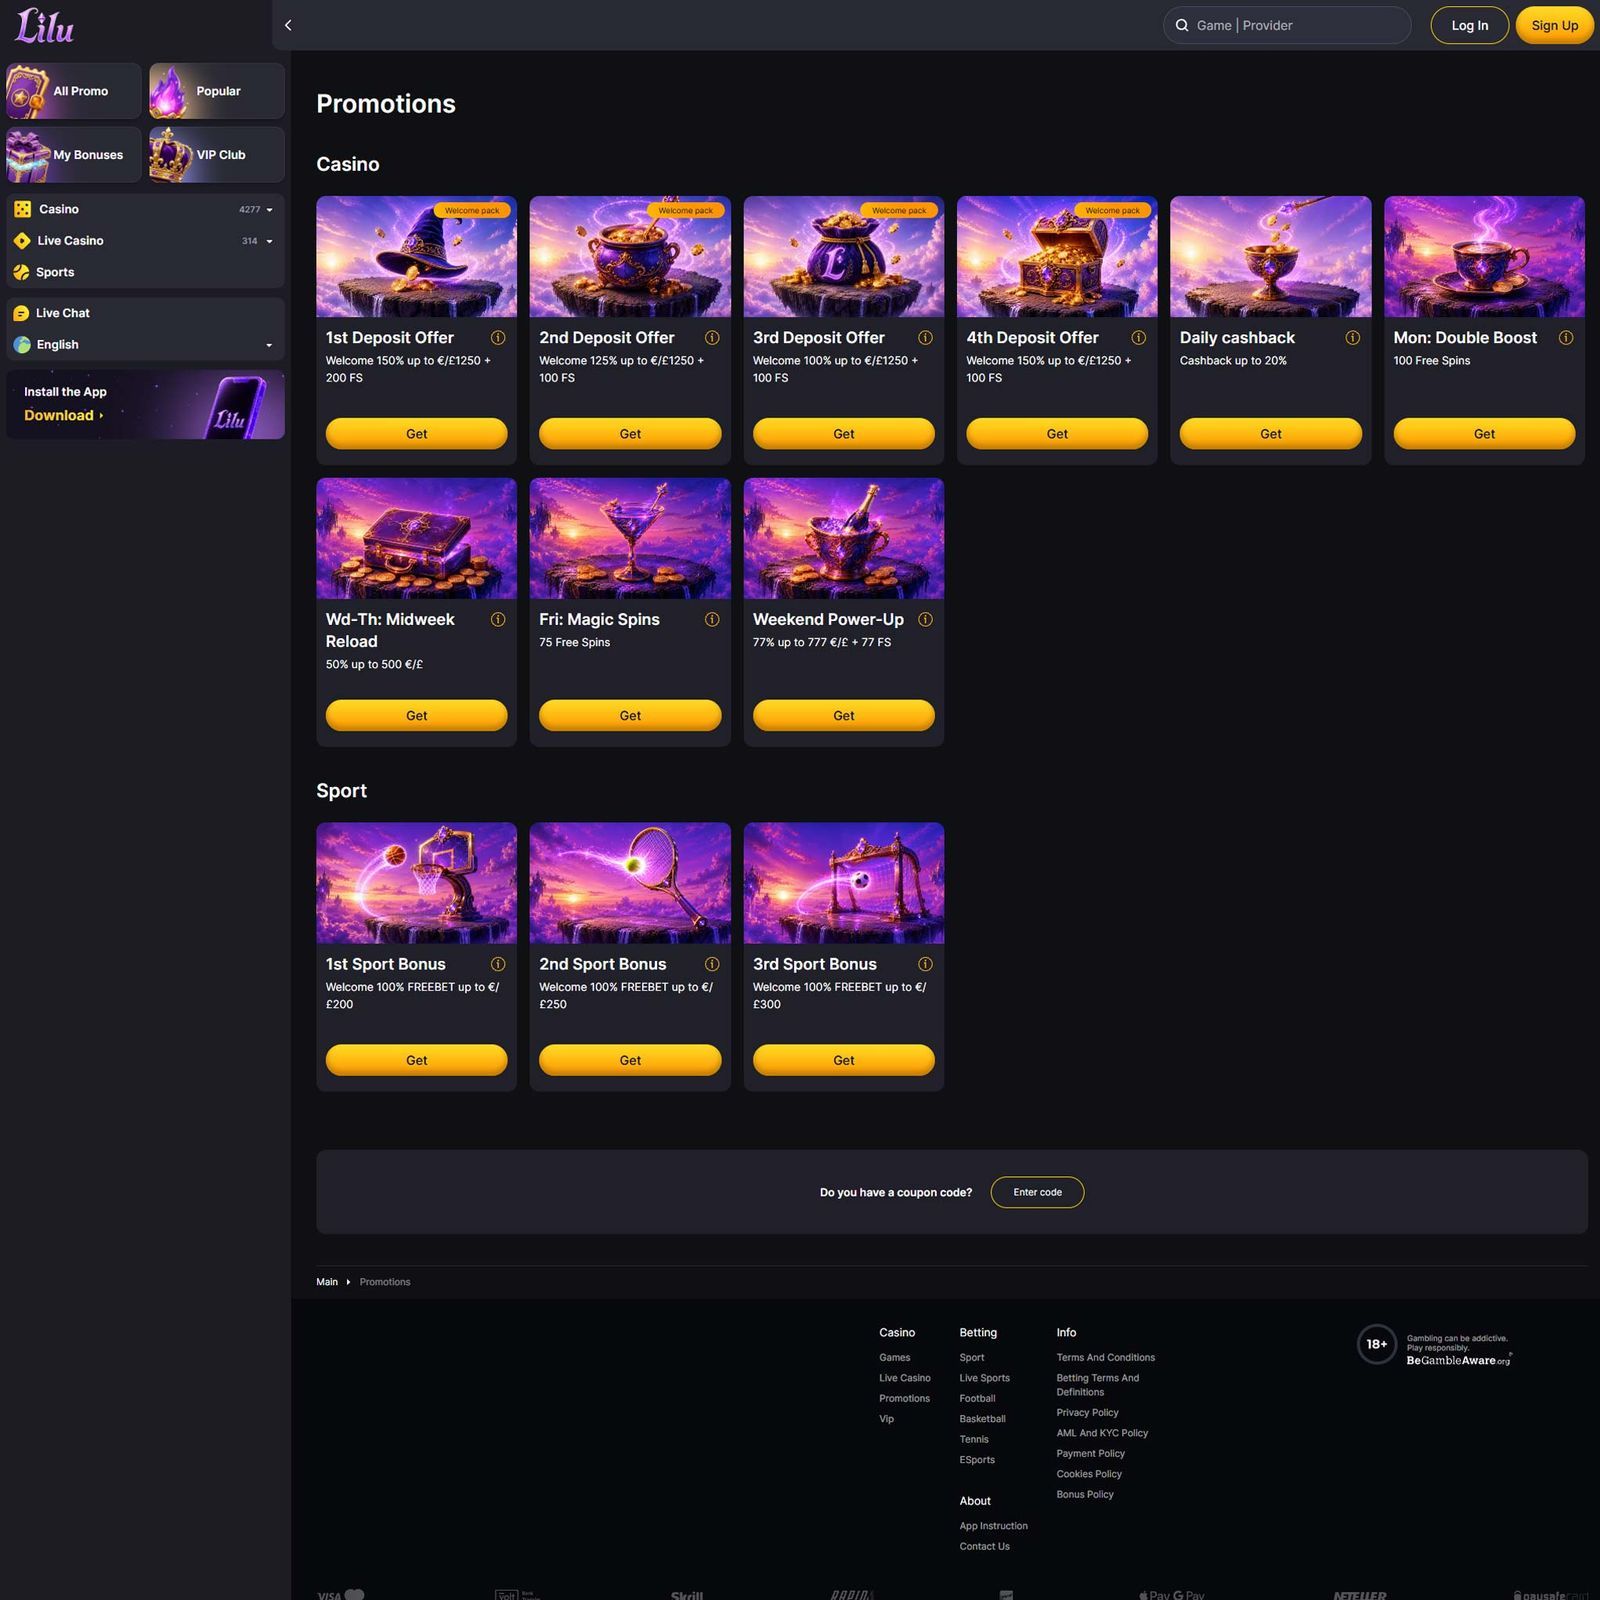The width and height of the screenshot is (1600, 1600).
Task: Click the 18+ age restriction badge
Action: click(1377, 1344)
